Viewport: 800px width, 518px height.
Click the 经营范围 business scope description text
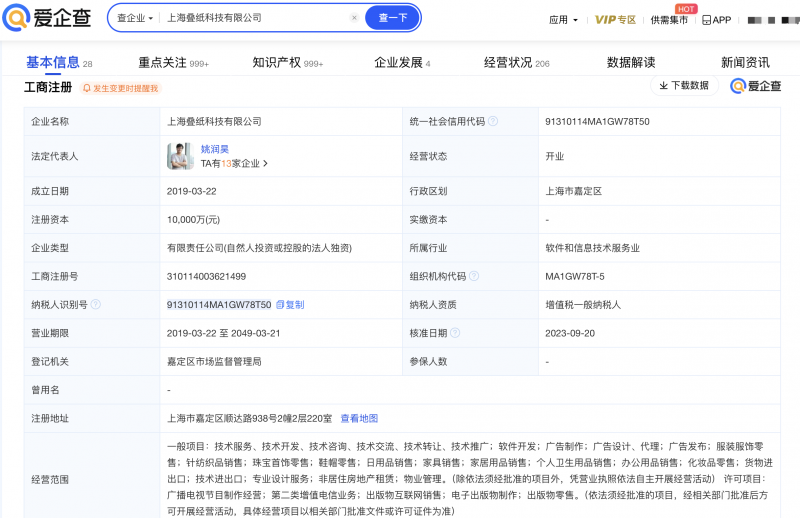tap(469, 479)
